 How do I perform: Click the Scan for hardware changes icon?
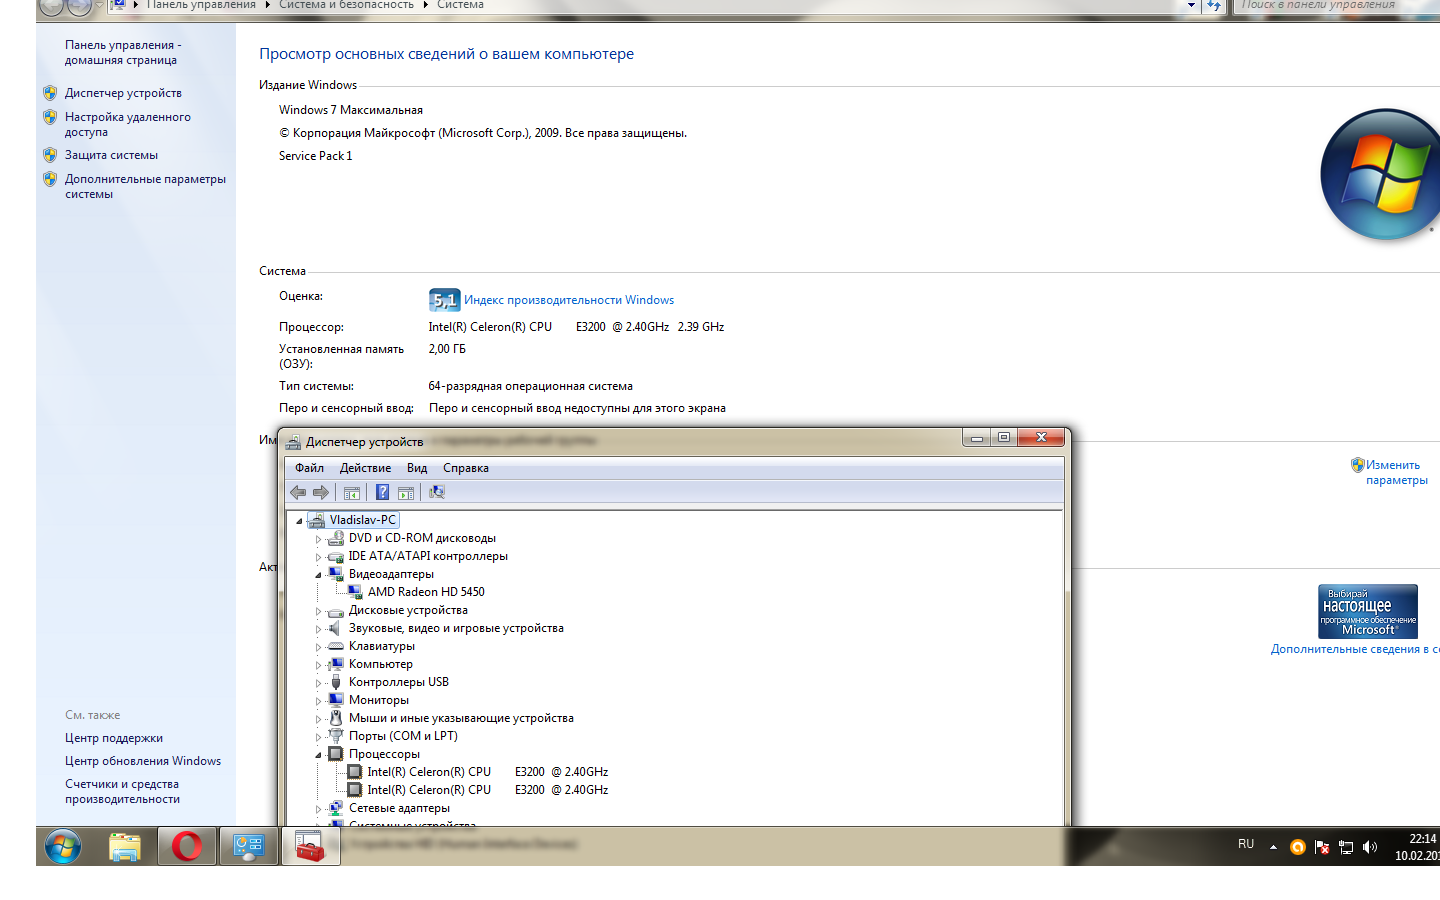tap(437, 492)
